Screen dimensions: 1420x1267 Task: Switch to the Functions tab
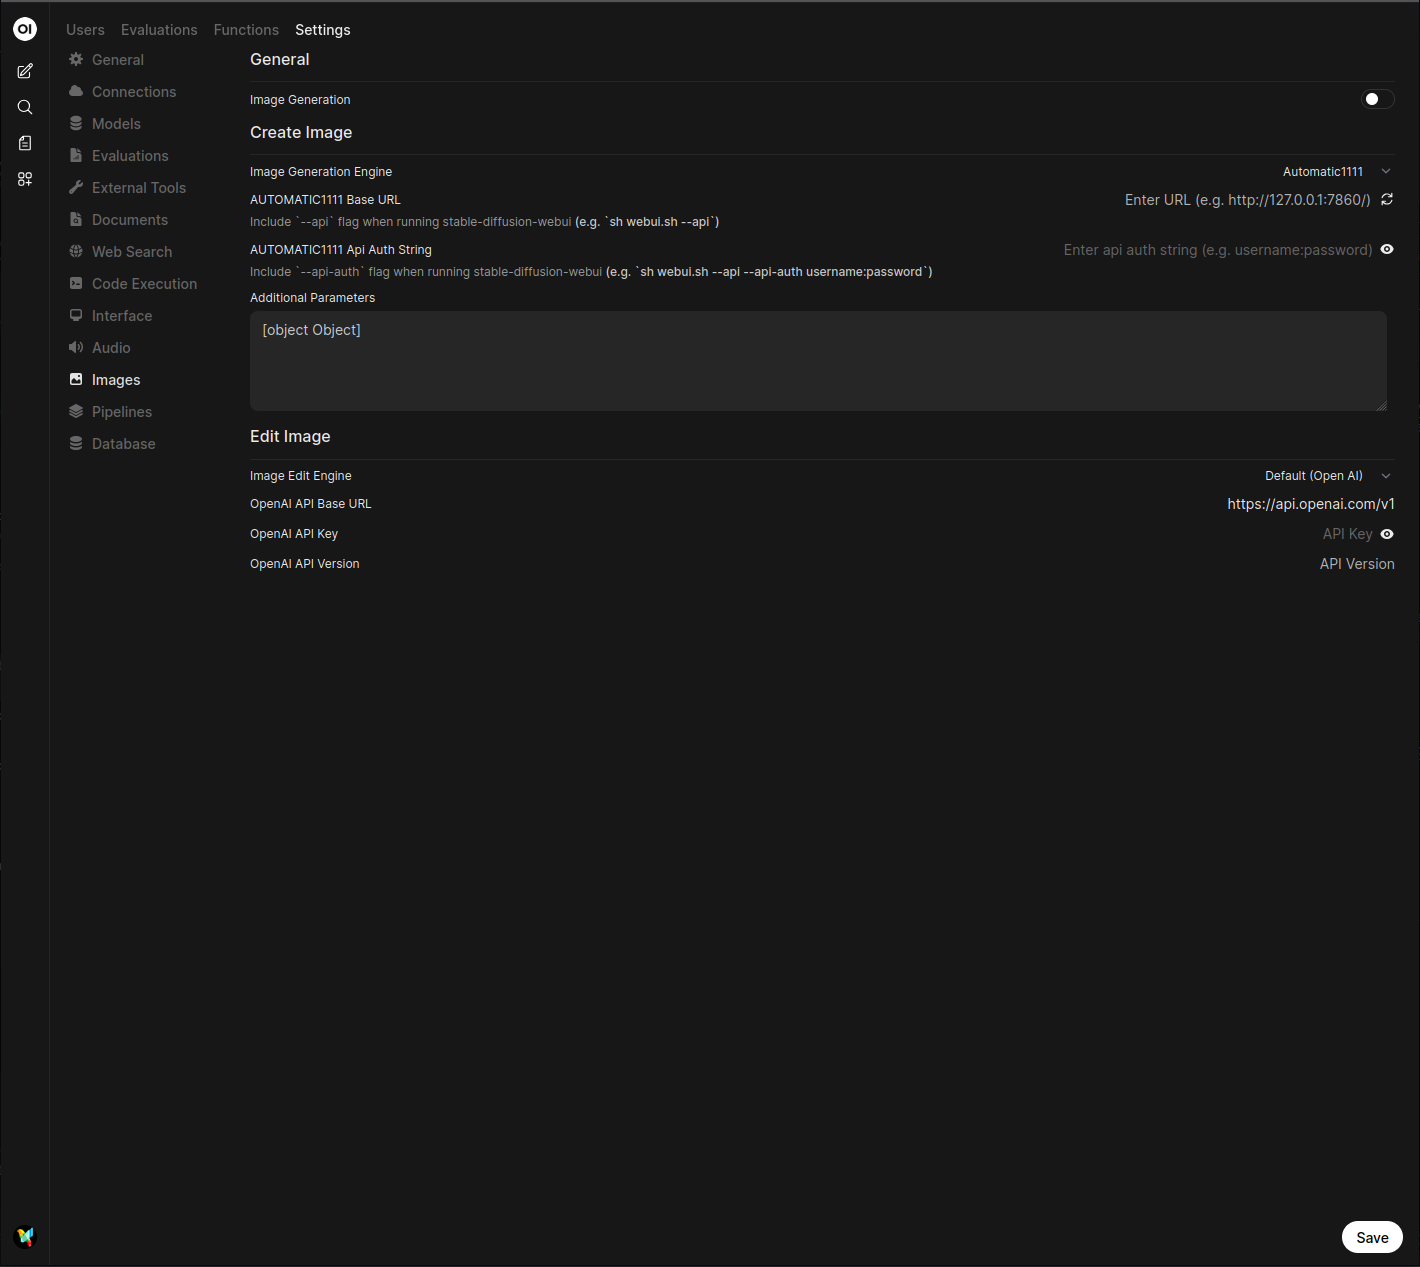click(x=246, y=30)
